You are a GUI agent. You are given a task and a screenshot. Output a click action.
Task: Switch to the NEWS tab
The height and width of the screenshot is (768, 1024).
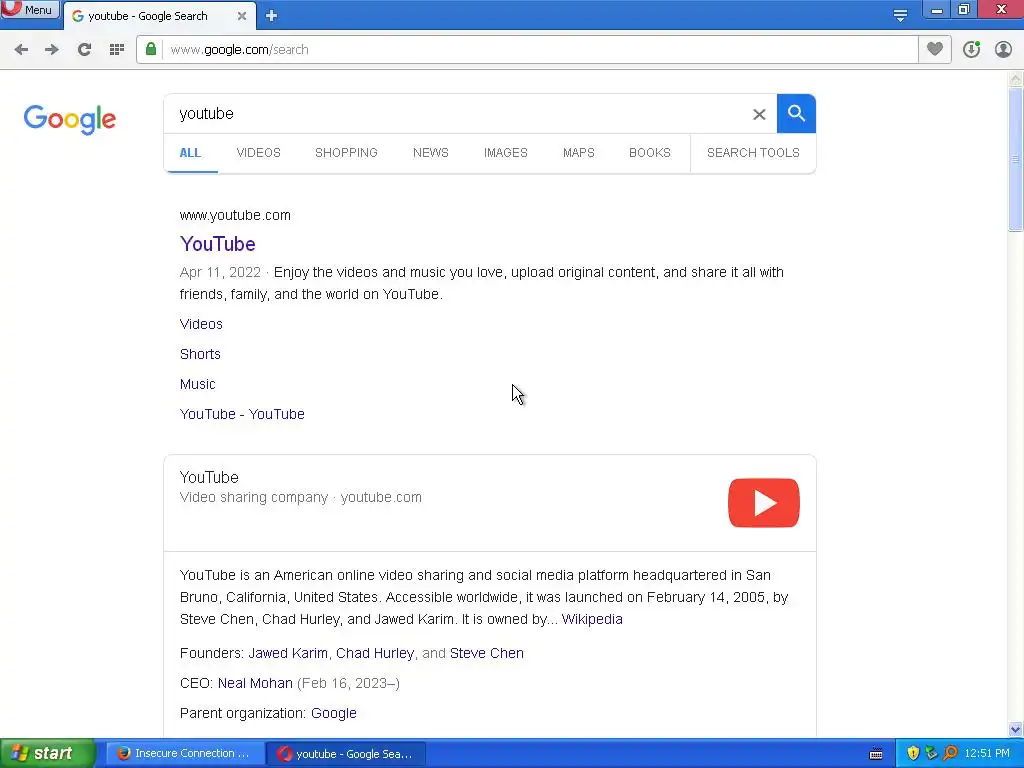click(430, 153)
